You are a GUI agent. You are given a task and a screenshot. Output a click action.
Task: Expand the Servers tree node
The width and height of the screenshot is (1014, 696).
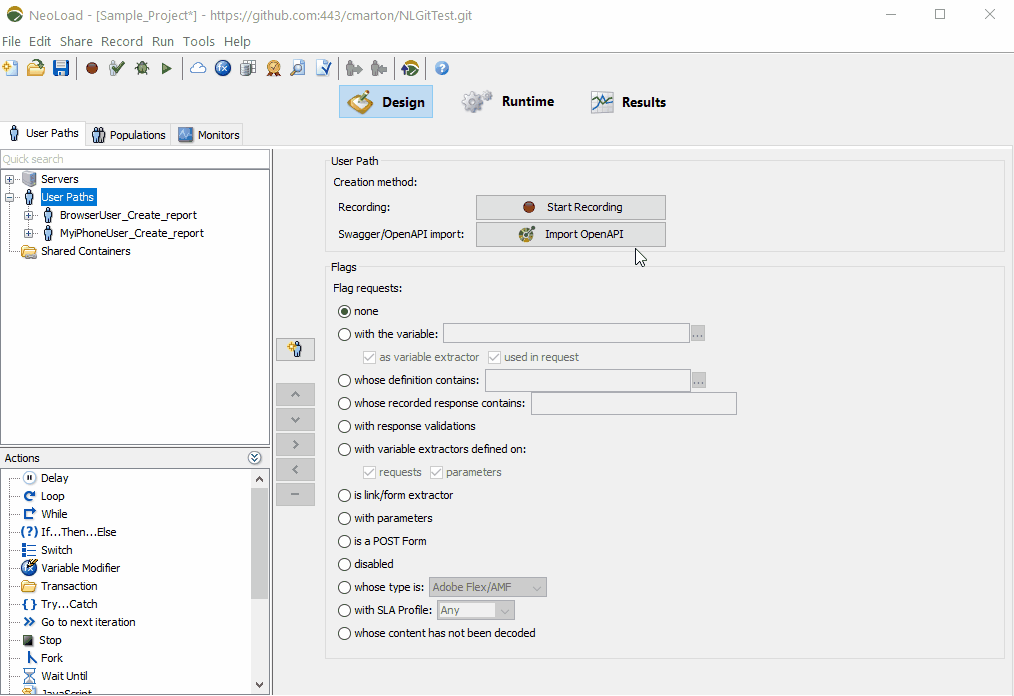(9, 179)
